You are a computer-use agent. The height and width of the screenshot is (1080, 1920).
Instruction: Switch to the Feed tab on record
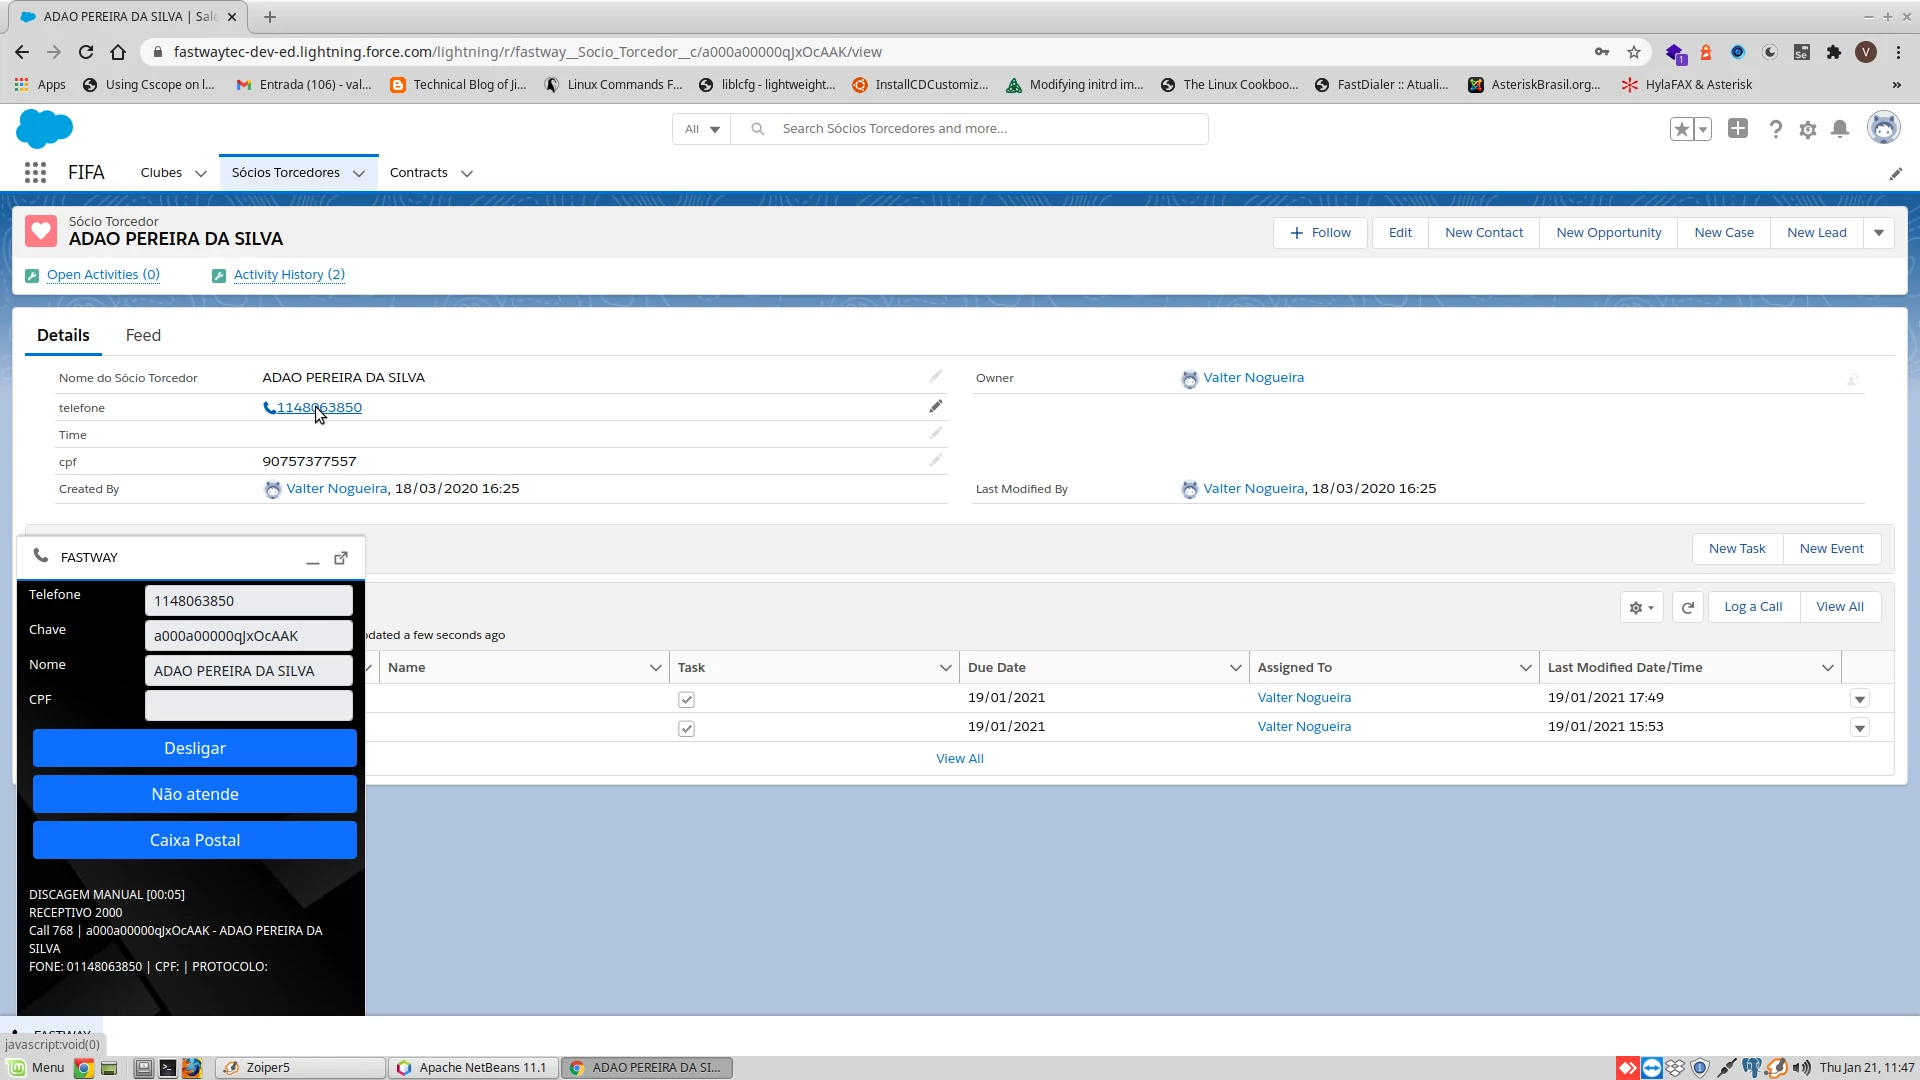[x=142, y=335]
